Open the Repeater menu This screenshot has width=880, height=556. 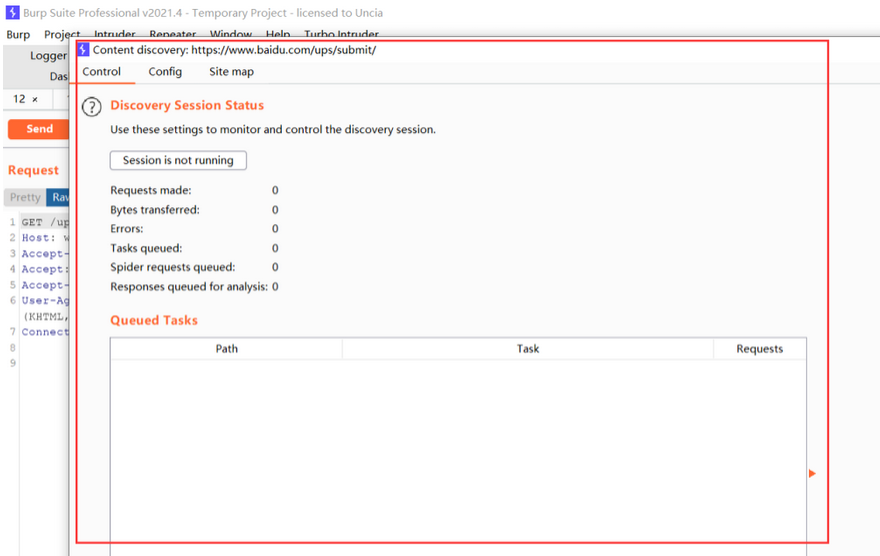172,34
